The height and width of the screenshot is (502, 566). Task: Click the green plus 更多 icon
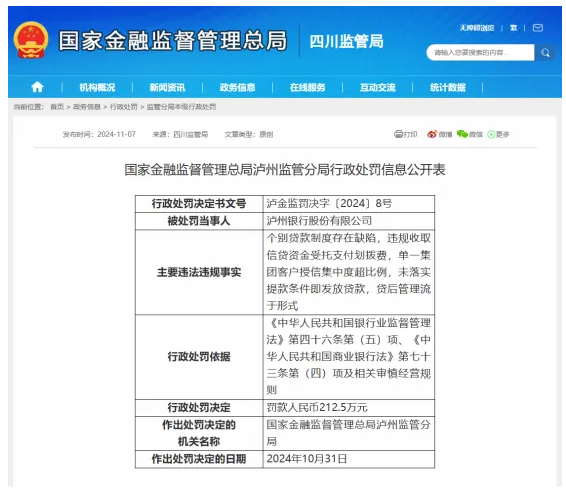(491, 134)
